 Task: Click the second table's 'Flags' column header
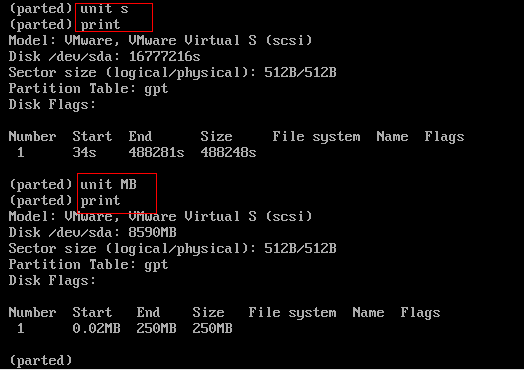[420, 313]
